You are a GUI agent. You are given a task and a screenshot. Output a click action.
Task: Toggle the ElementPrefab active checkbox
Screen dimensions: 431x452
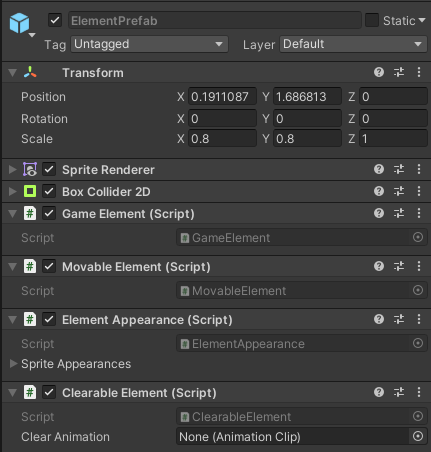coord(55,20)
